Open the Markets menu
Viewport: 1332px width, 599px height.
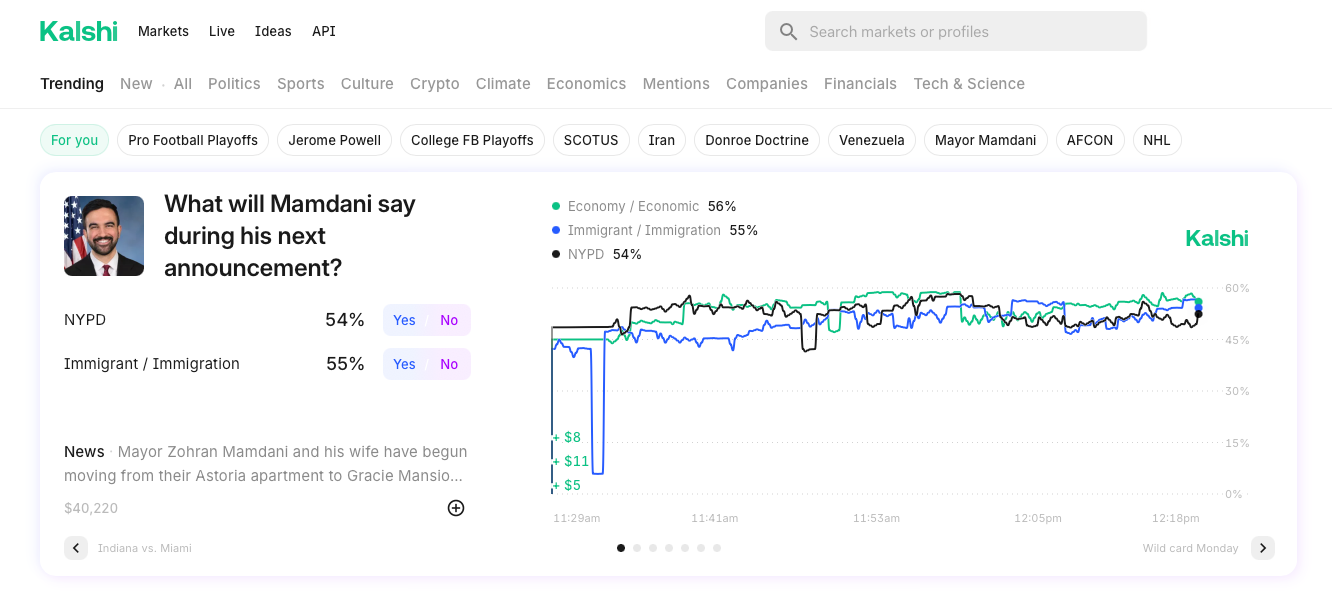tap(163, 31)
